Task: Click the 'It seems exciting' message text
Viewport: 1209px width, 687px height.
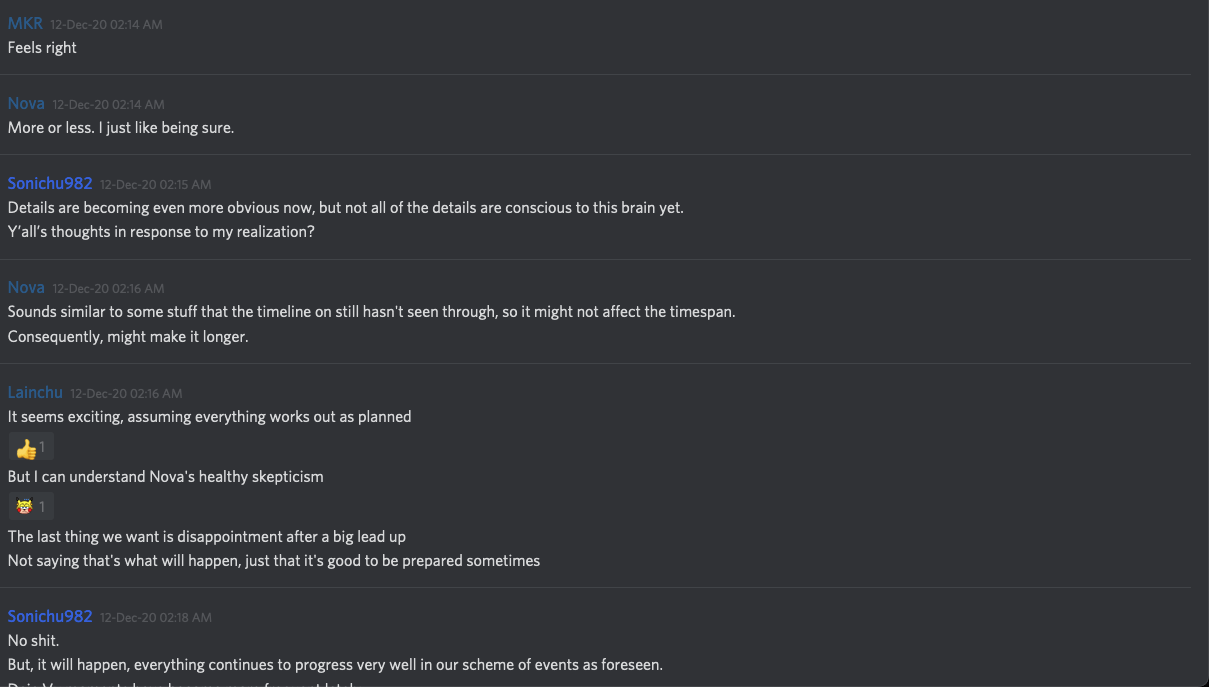Action: coord(209,416)
